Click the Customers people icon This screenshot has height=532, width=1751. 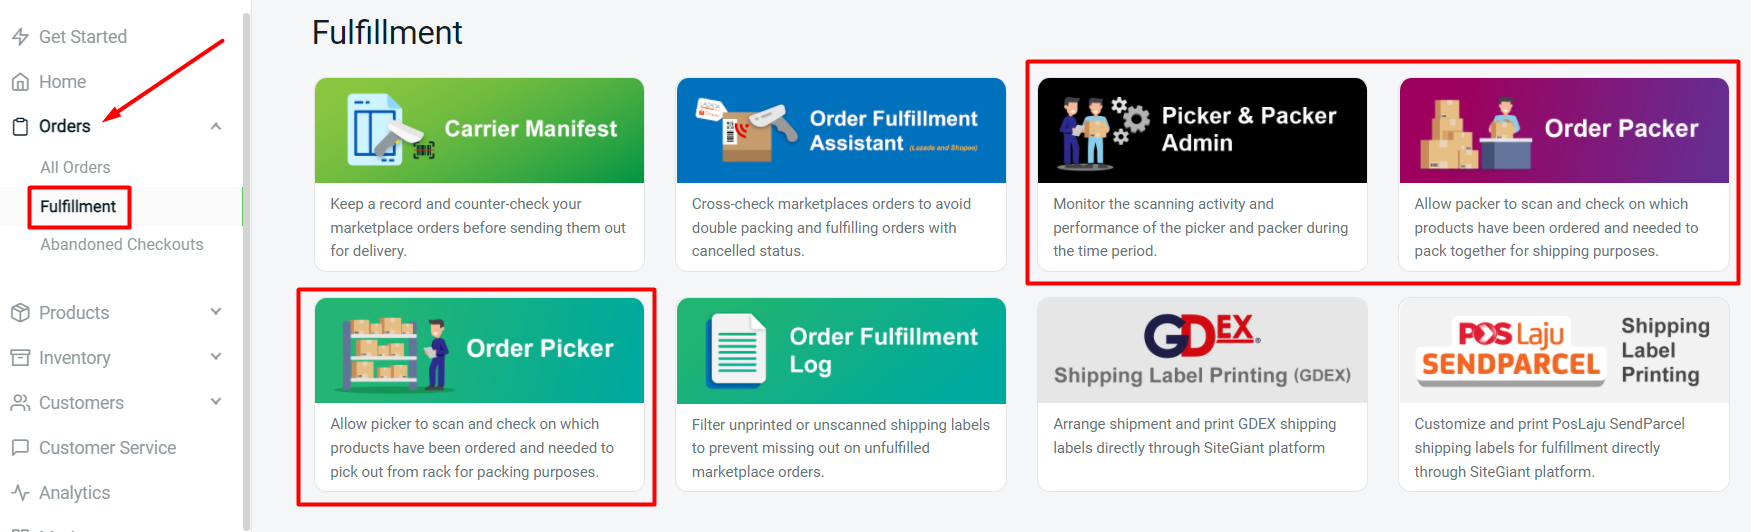click(x=20, y=403)
